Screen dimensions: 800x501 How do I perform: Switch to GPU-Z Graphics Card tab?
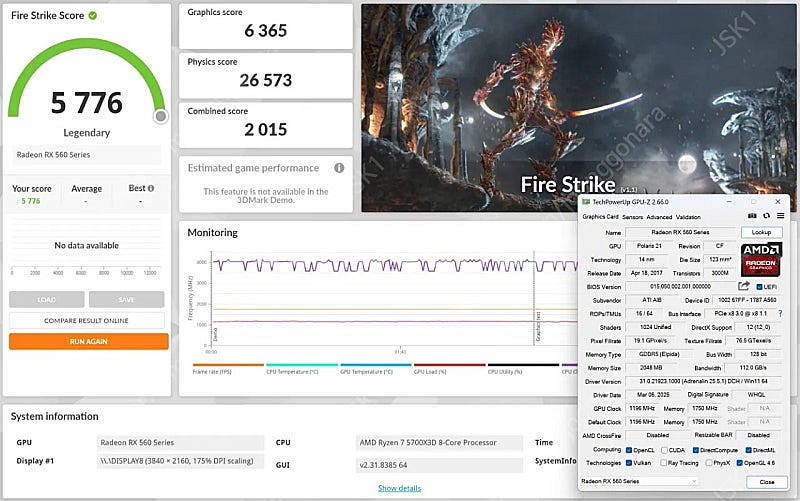pyautogui.click(x=601, y=217)
